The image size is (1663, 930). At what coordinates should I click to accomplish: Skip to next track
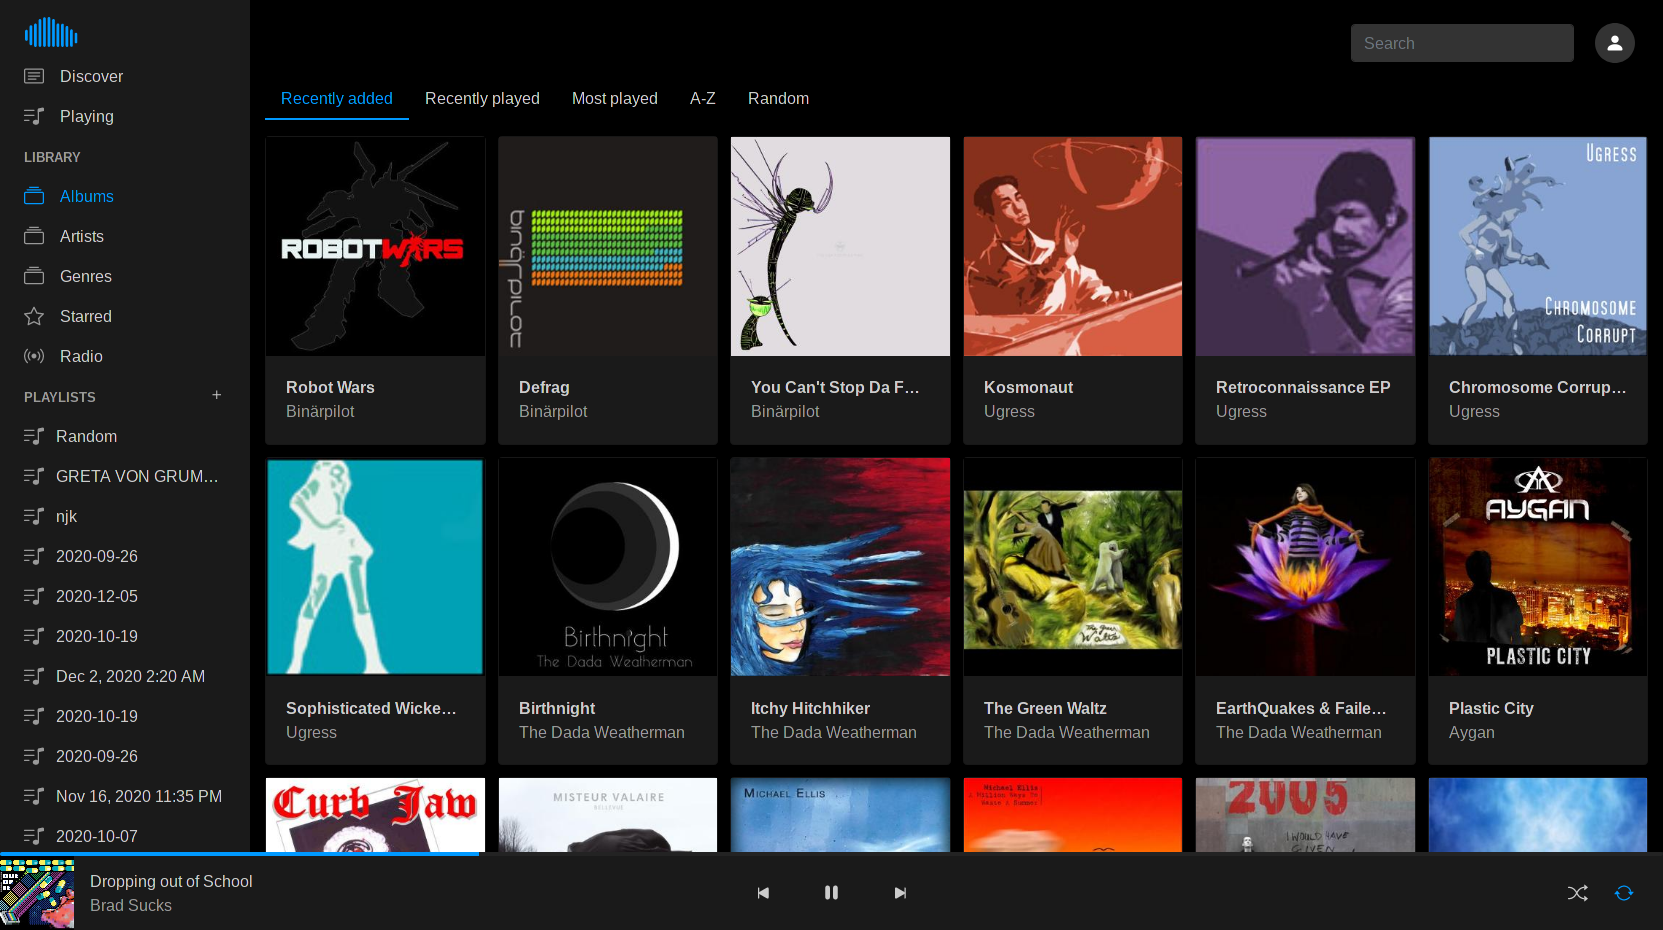(x=900, y=893)
